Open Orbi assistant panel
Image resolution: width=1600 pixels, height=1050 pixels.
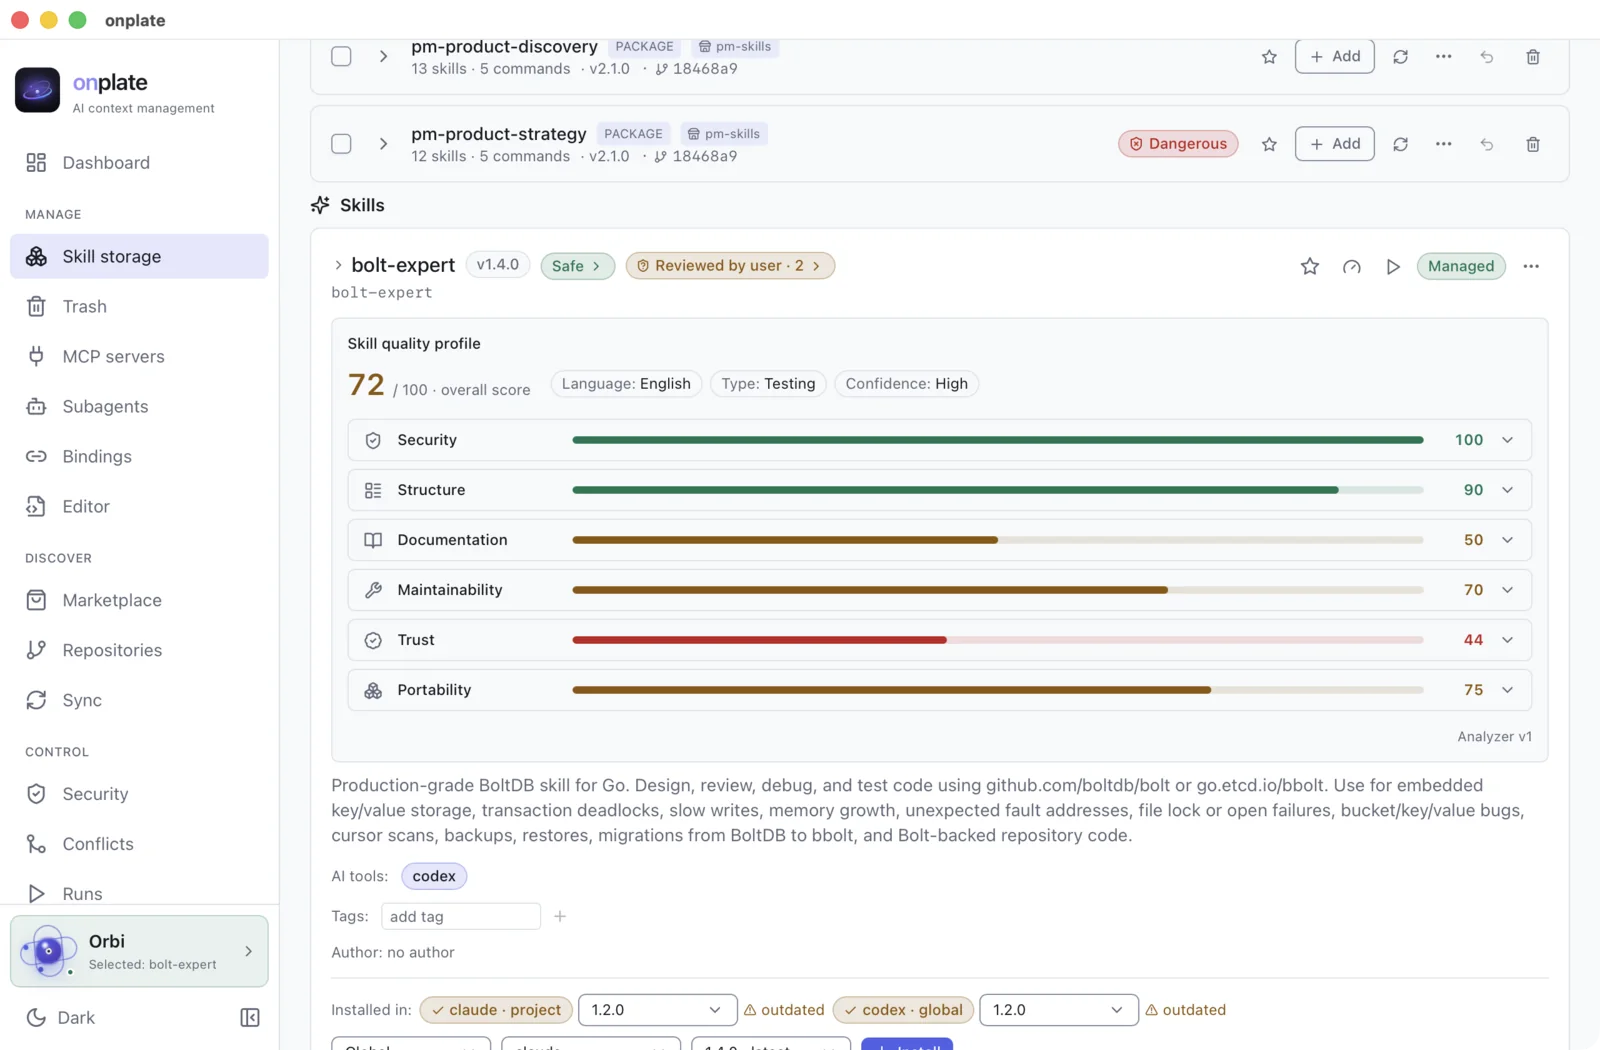[139, 951]
